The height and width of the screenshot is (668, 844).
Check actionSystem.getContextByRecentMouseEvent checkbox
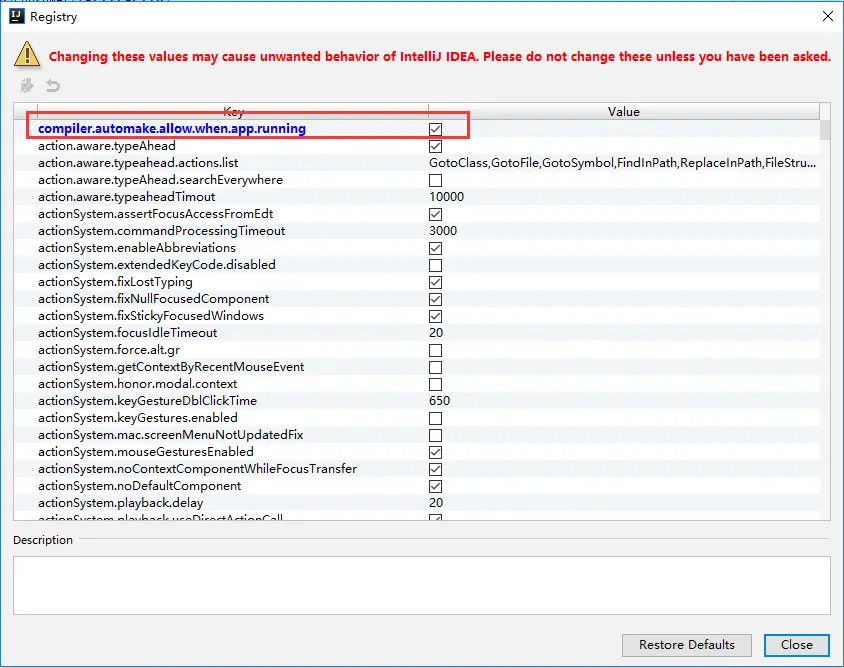tap(435, 367)
